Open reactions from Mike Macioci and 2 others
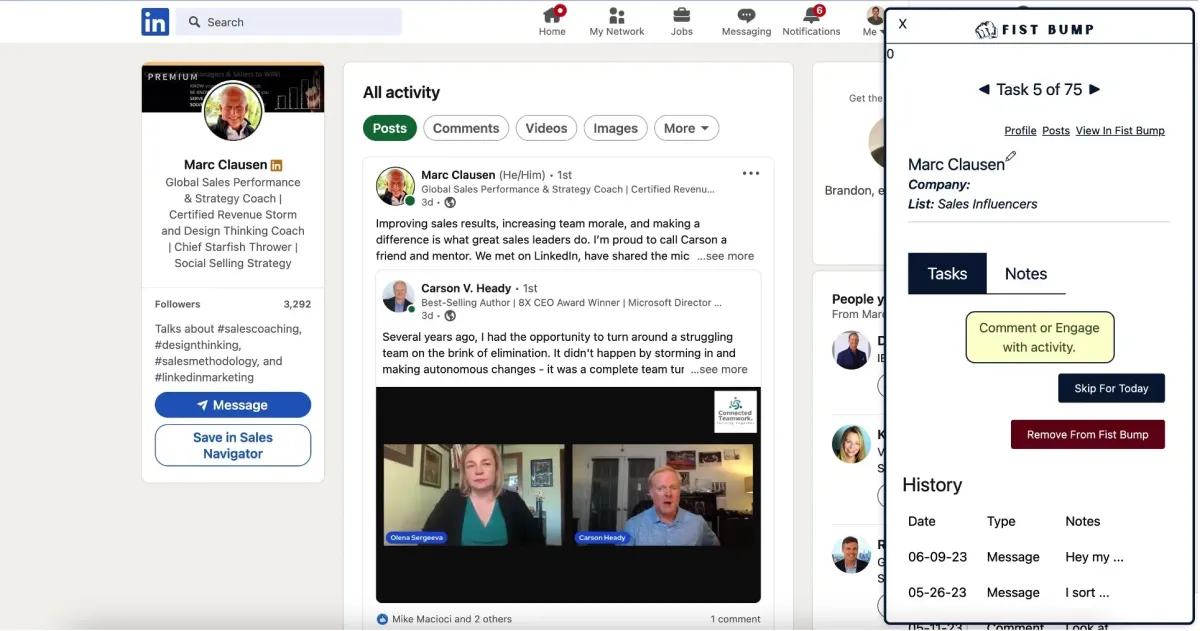The height and width of the screenshot is (631, 1200). [451, 619]
